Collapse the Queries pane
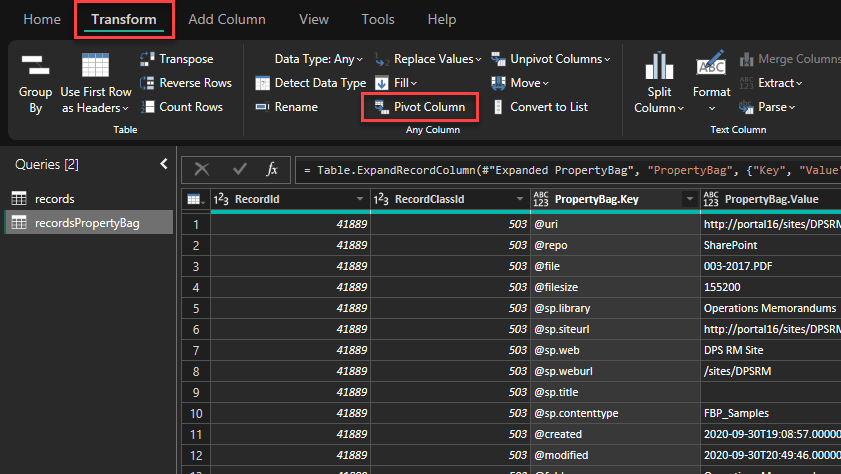841x474 pixels. [164, 164]
